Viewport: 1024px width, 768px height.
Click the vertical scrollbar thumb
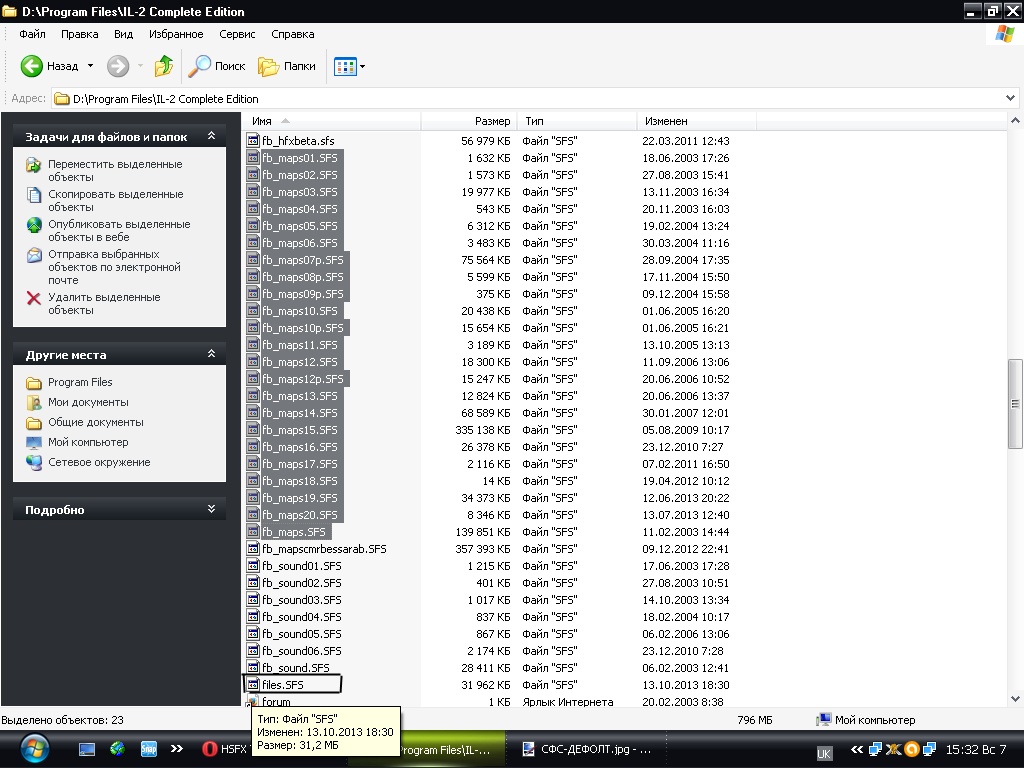(x=1015, y=404)
